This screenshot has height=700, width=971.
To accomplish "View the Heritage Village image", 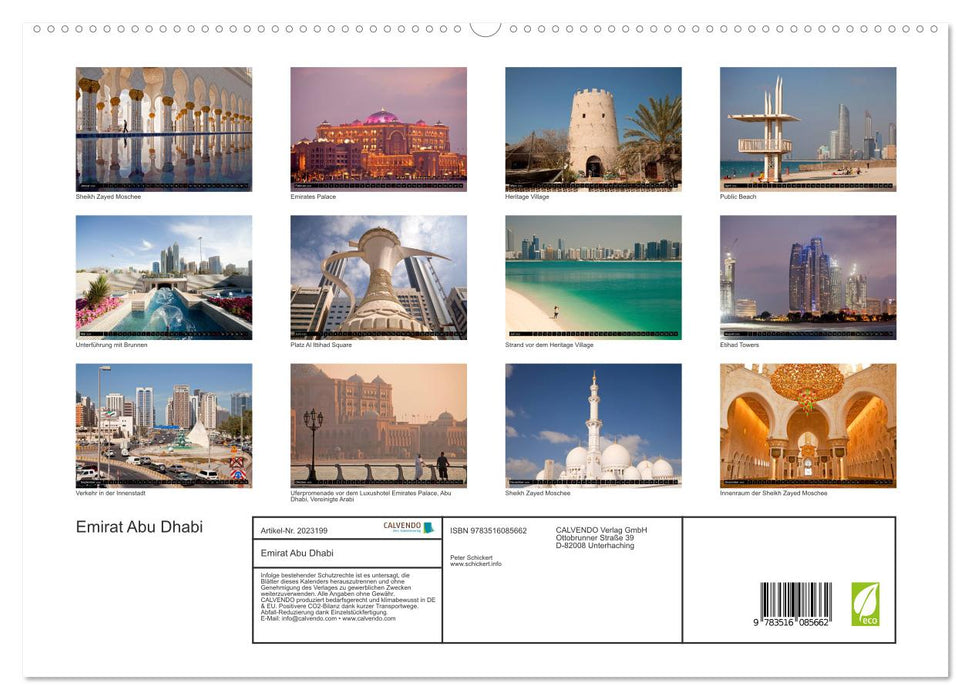I will point(593,128).
